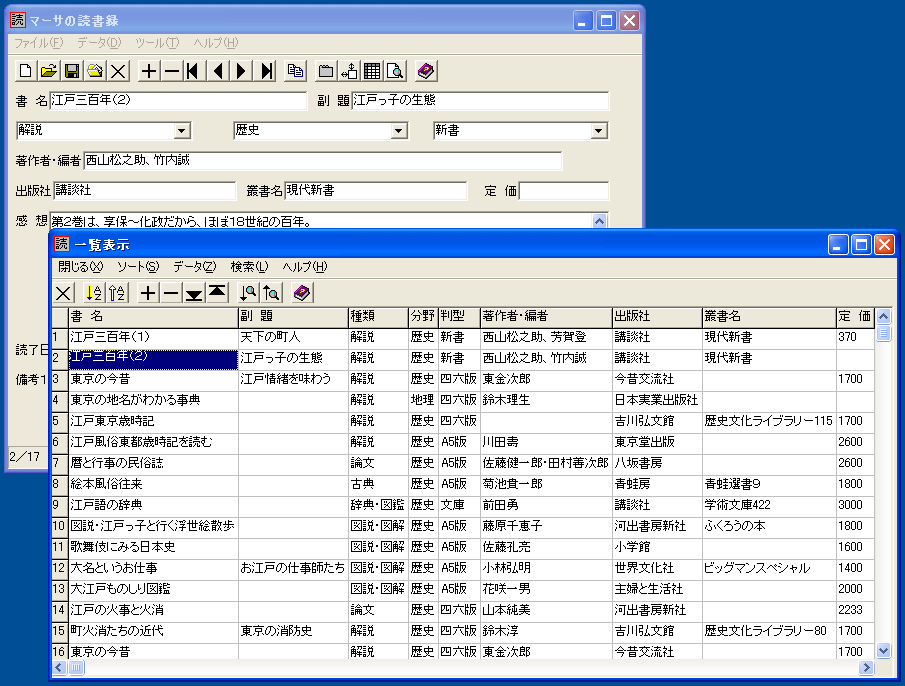
Task: Sort descending with the blue arrow A-Z icon
Action: pos(117,293)
